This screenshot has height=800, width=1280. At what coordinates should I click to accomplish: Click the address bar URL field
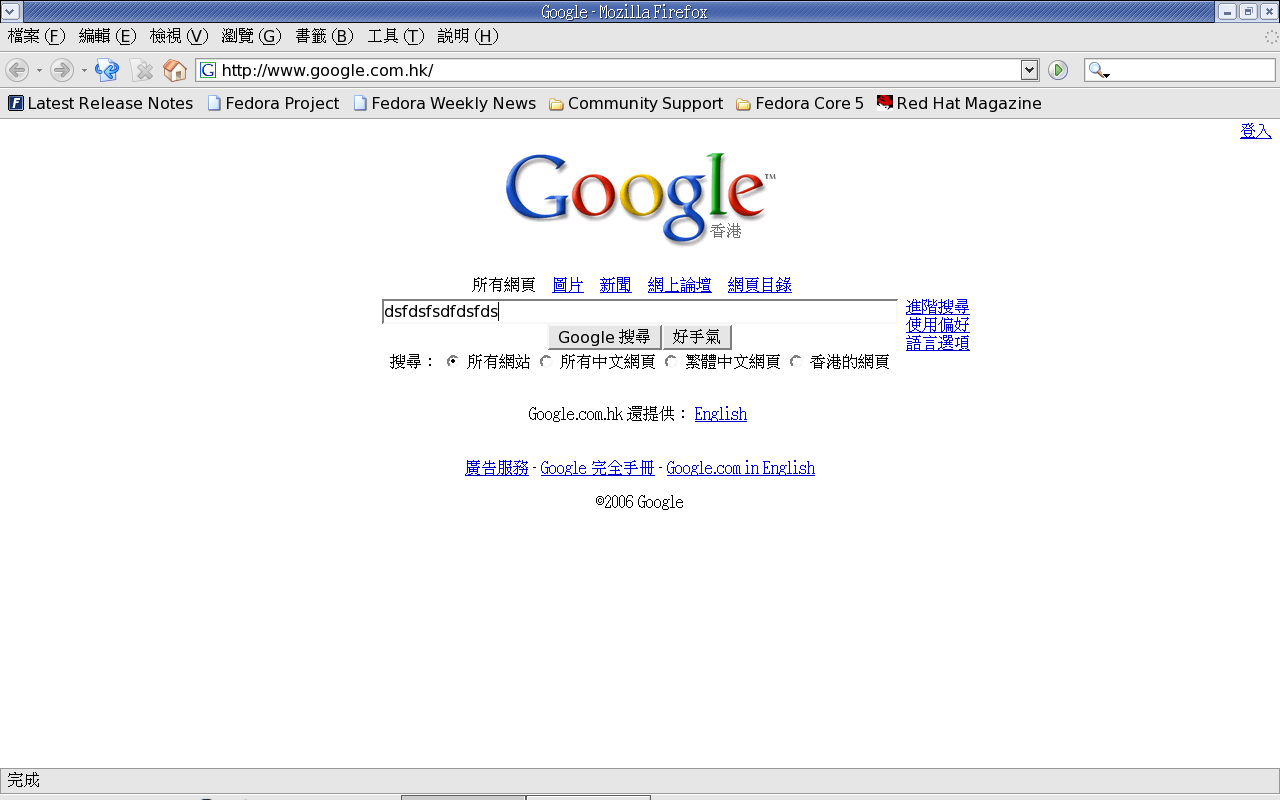[x=618, y=70]
